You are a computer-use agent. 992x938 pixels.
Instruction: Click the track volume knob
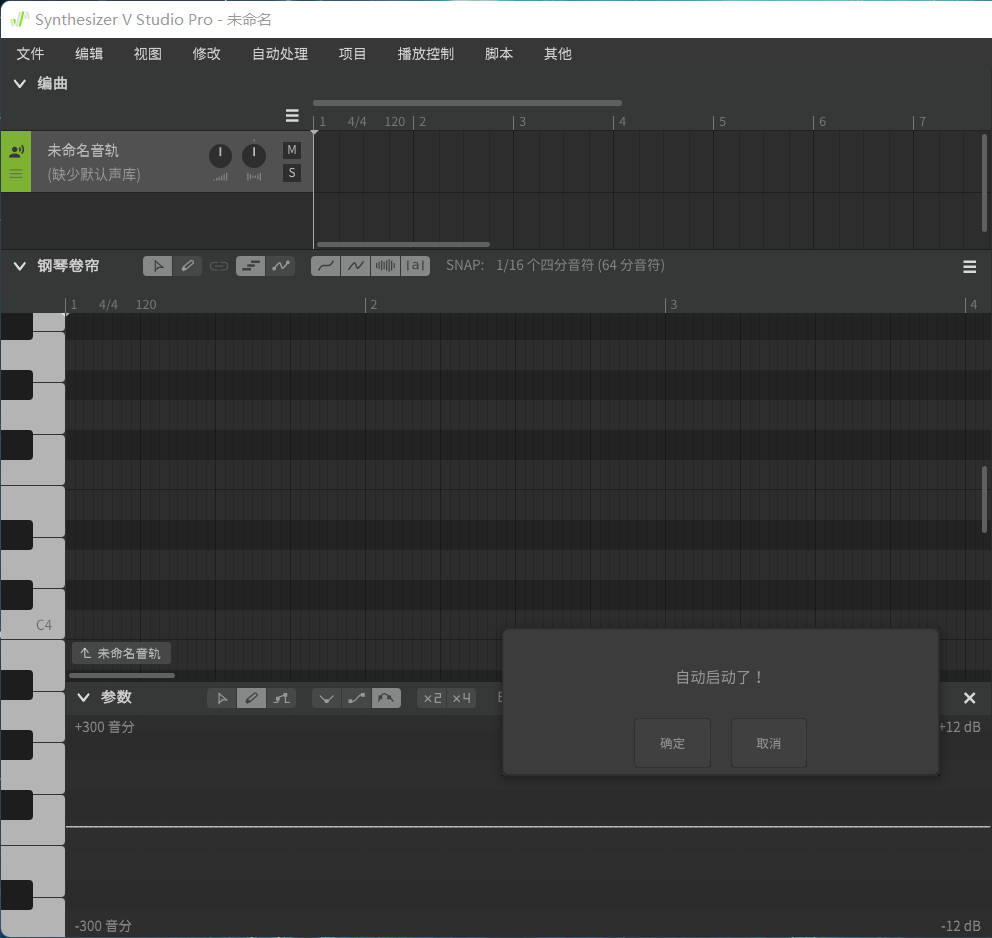click(220, 155)
